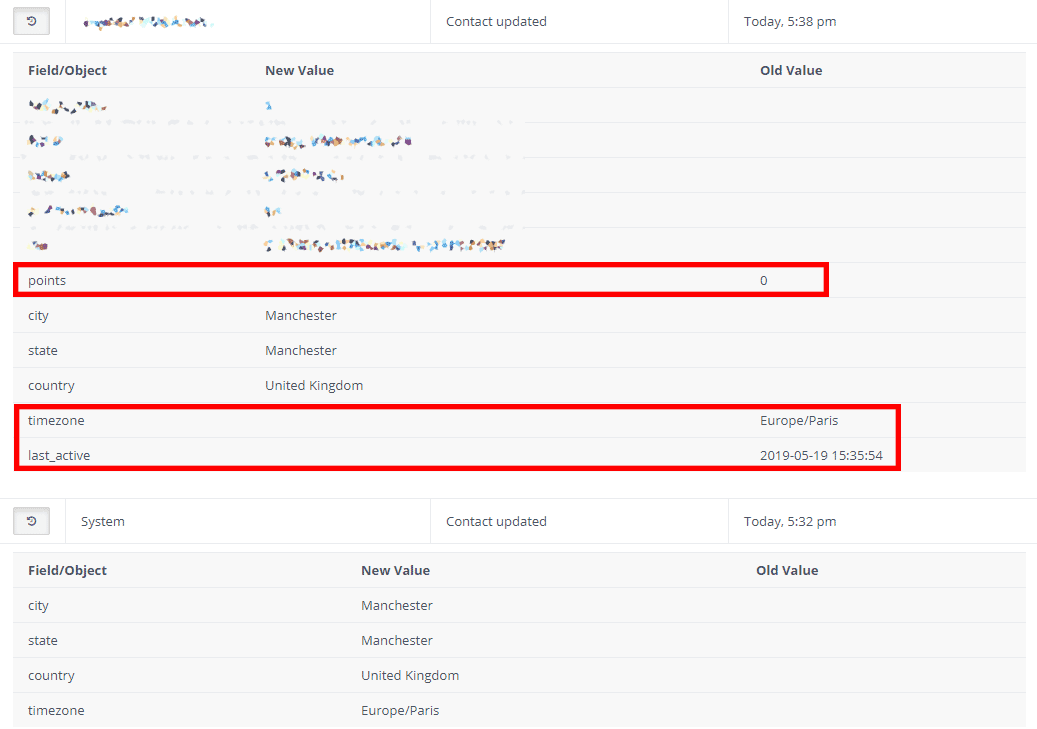Click the highlighted last_active row

coord(450,455)
